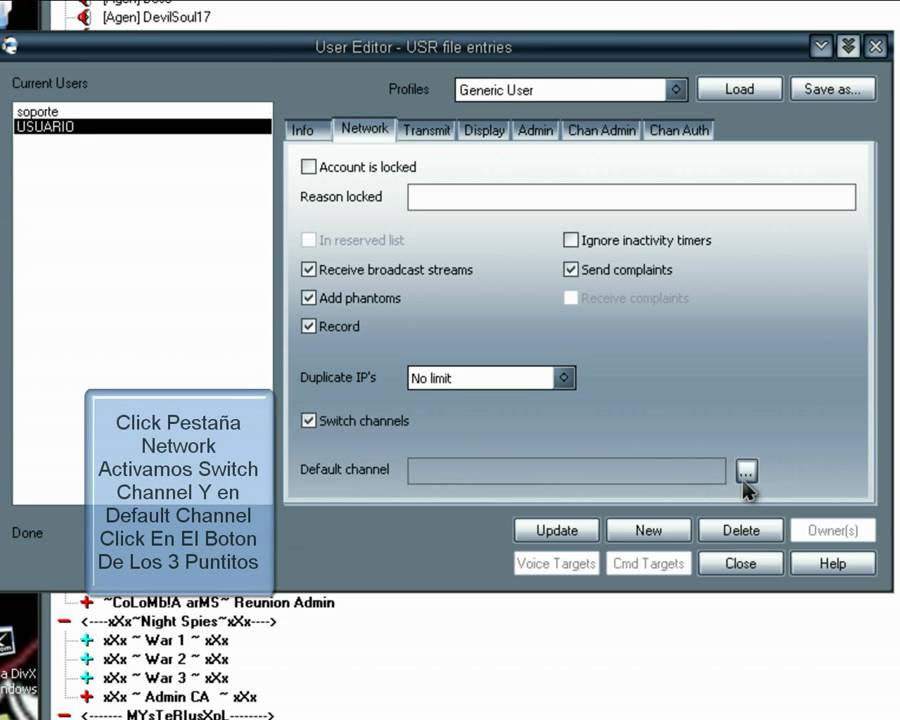Select soporte in Current Users list
Screen dimensions: 900x720
pyautogui.click(x=142, y=111)
